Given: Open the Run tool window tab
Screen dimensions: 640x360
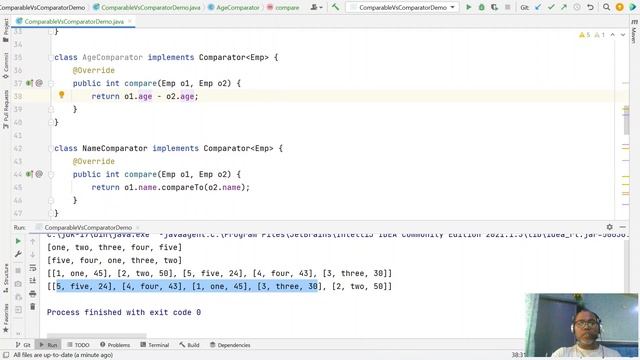Looking at the screenshot, I should pos(48,345).
